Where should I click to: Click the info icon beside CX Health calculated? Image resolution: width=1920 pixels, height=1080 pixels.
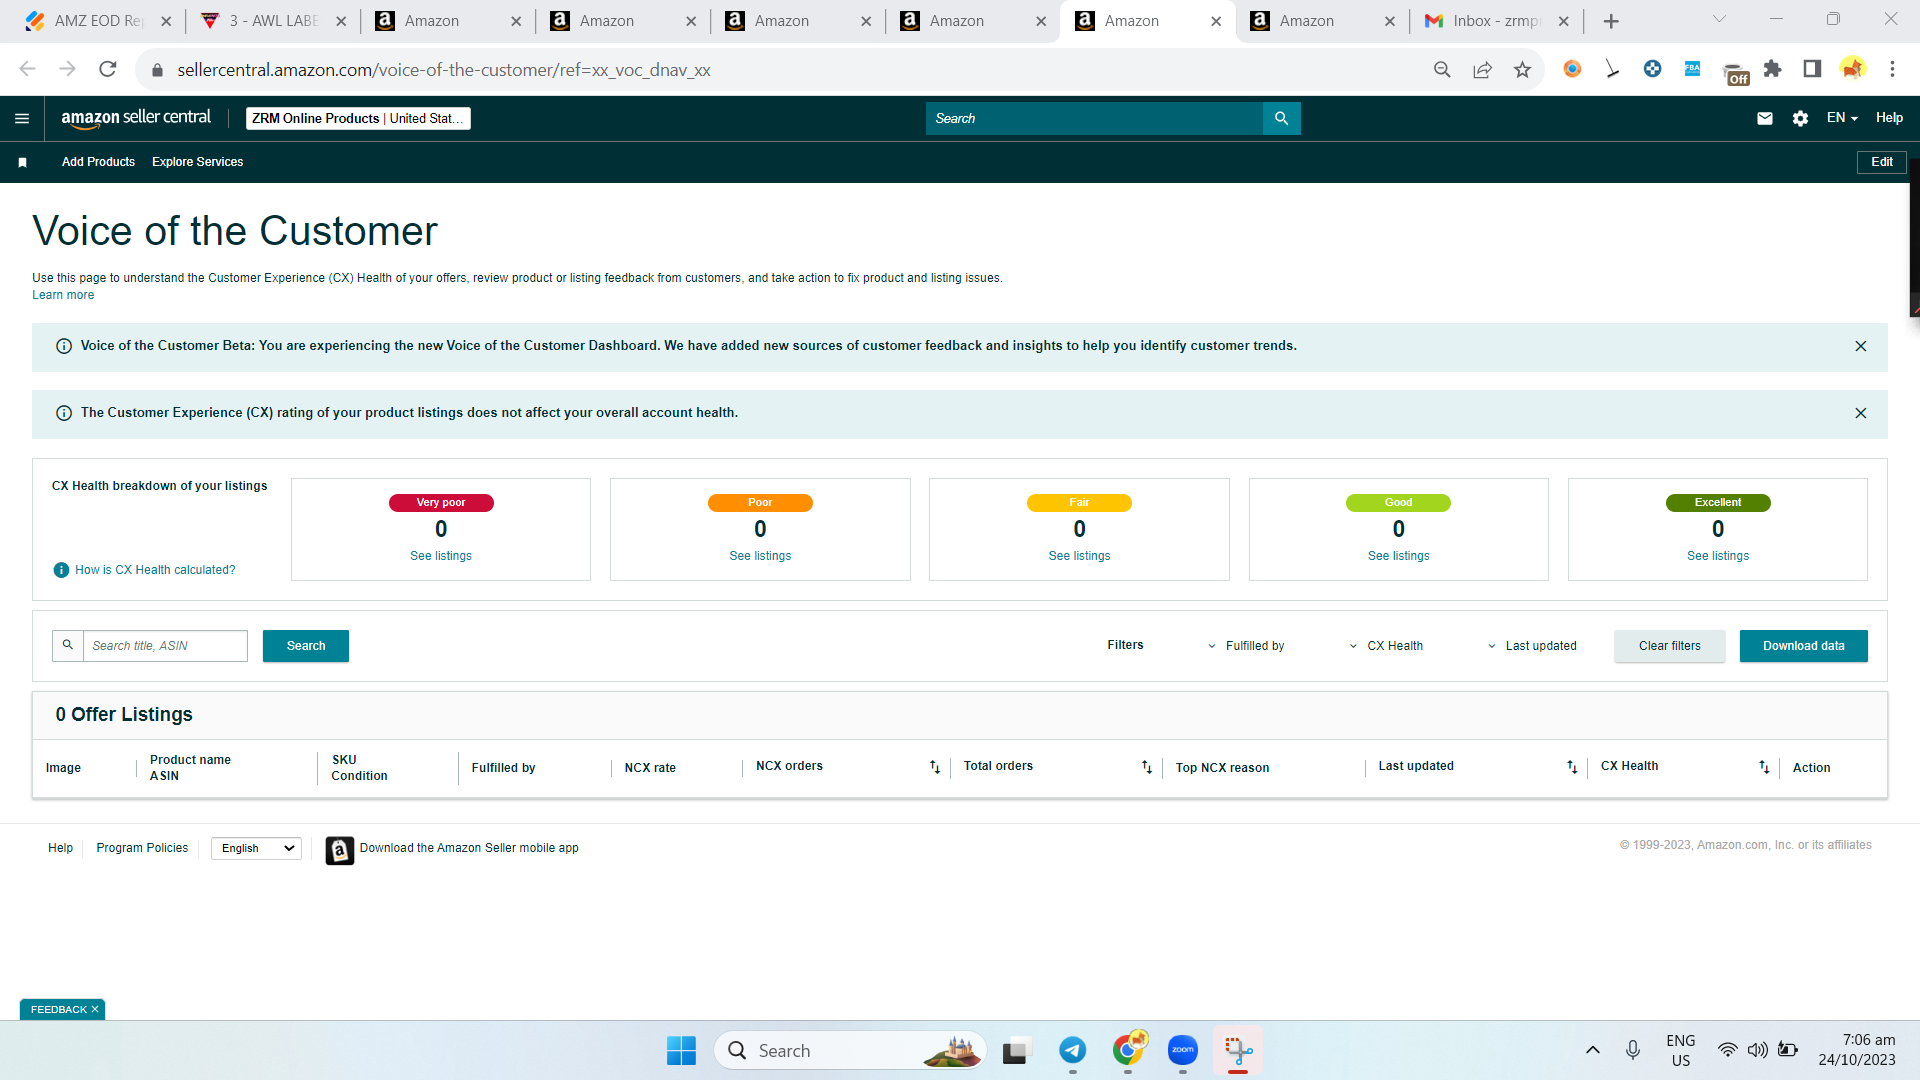point(61,570)
